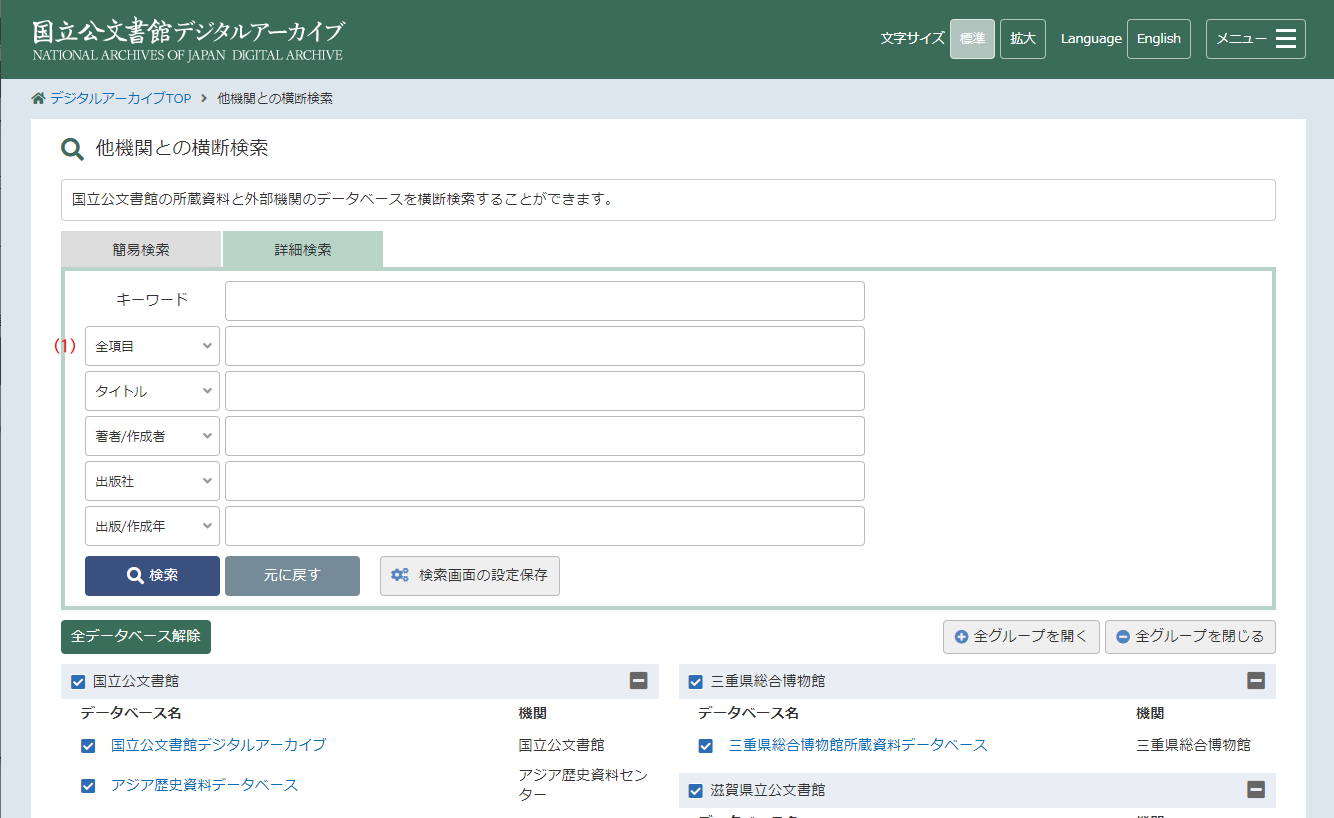Focus the input next to 出版/作成年
The height and width of the screenshot is (818, 1334).
coord(545,526)
